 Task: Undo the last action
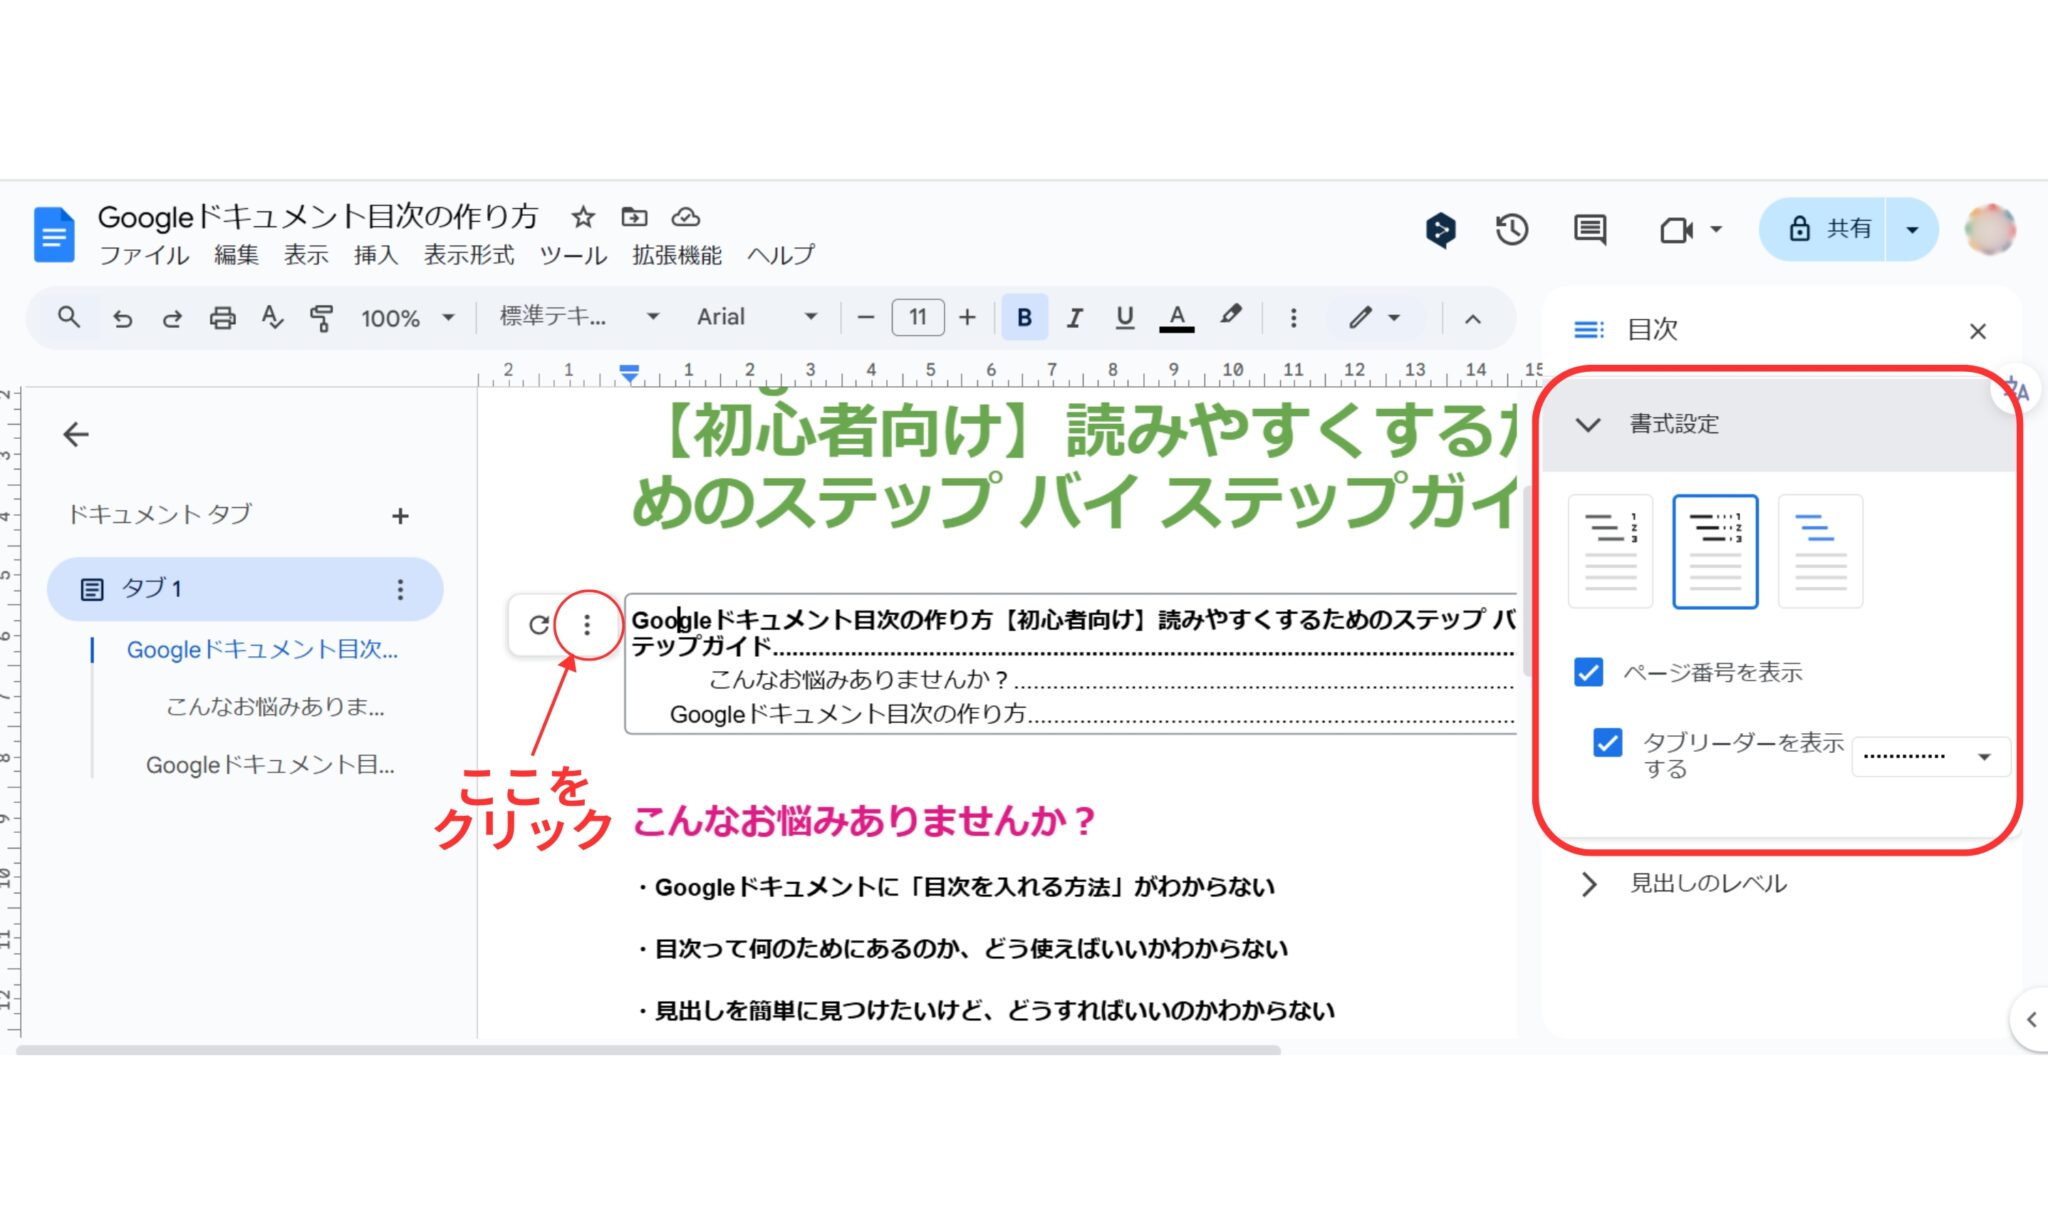(122, 318)
